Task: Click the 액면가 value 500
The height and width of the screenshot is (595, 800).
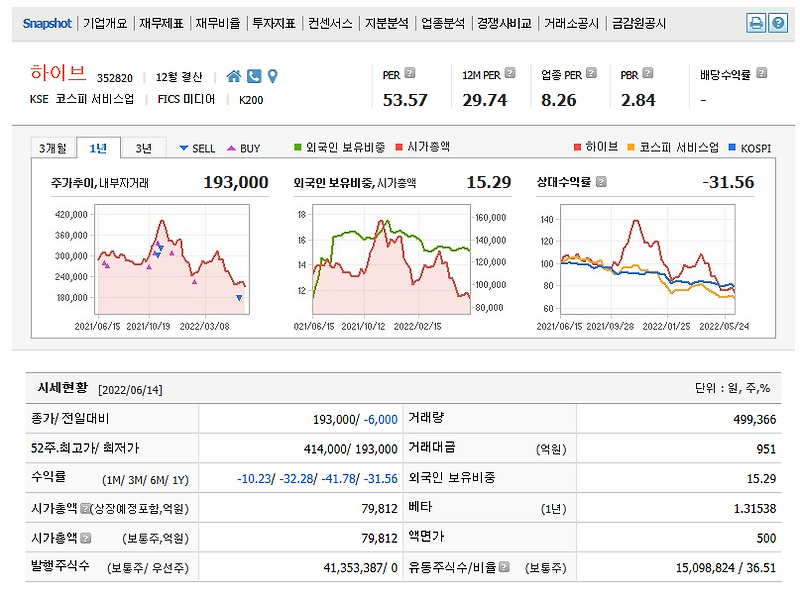Action: coord(766,538)
